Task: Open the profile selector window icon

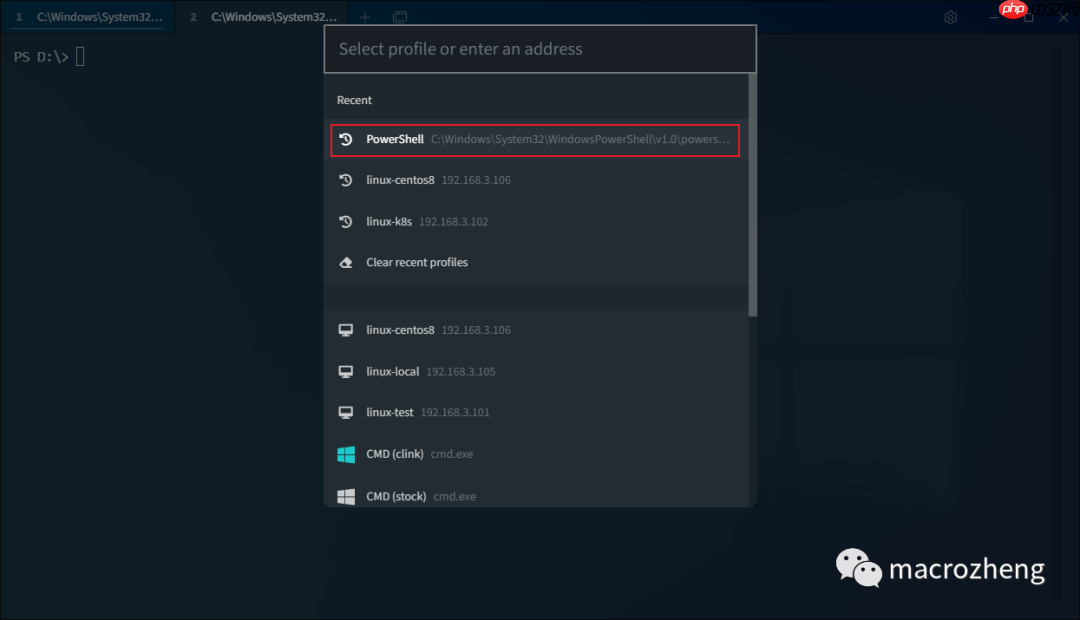Action: coord(400,17)
